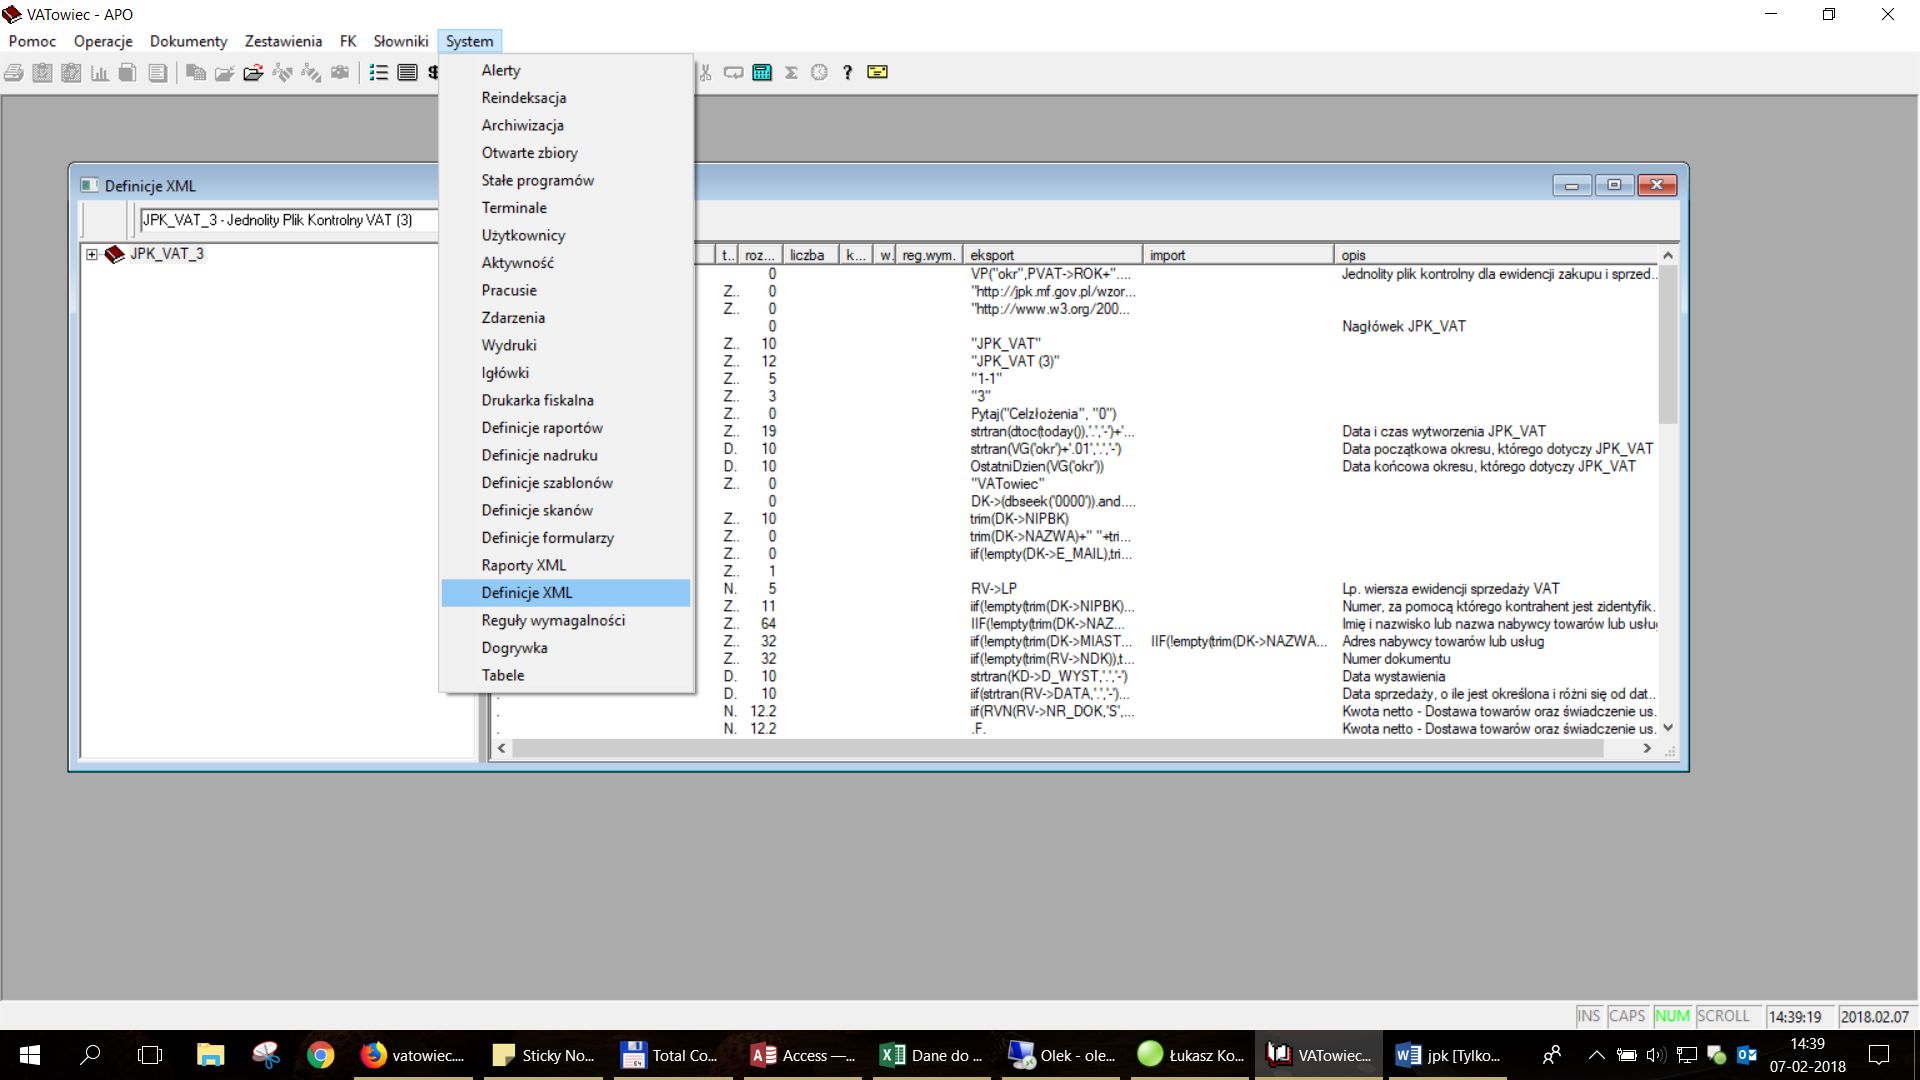Click the calculator toolbar icon
The width and height of the screenshot is (1920, 1080).
(x=762, y=72)
